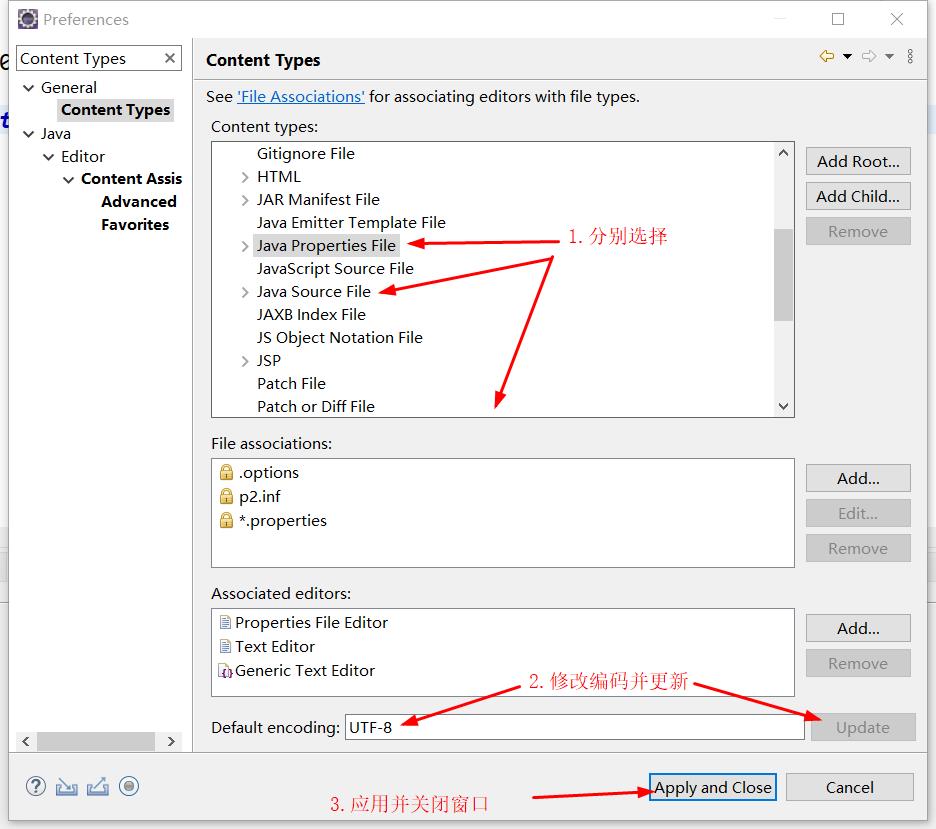Click the Add Root... button
936x829 pixels.
[858, 162]
